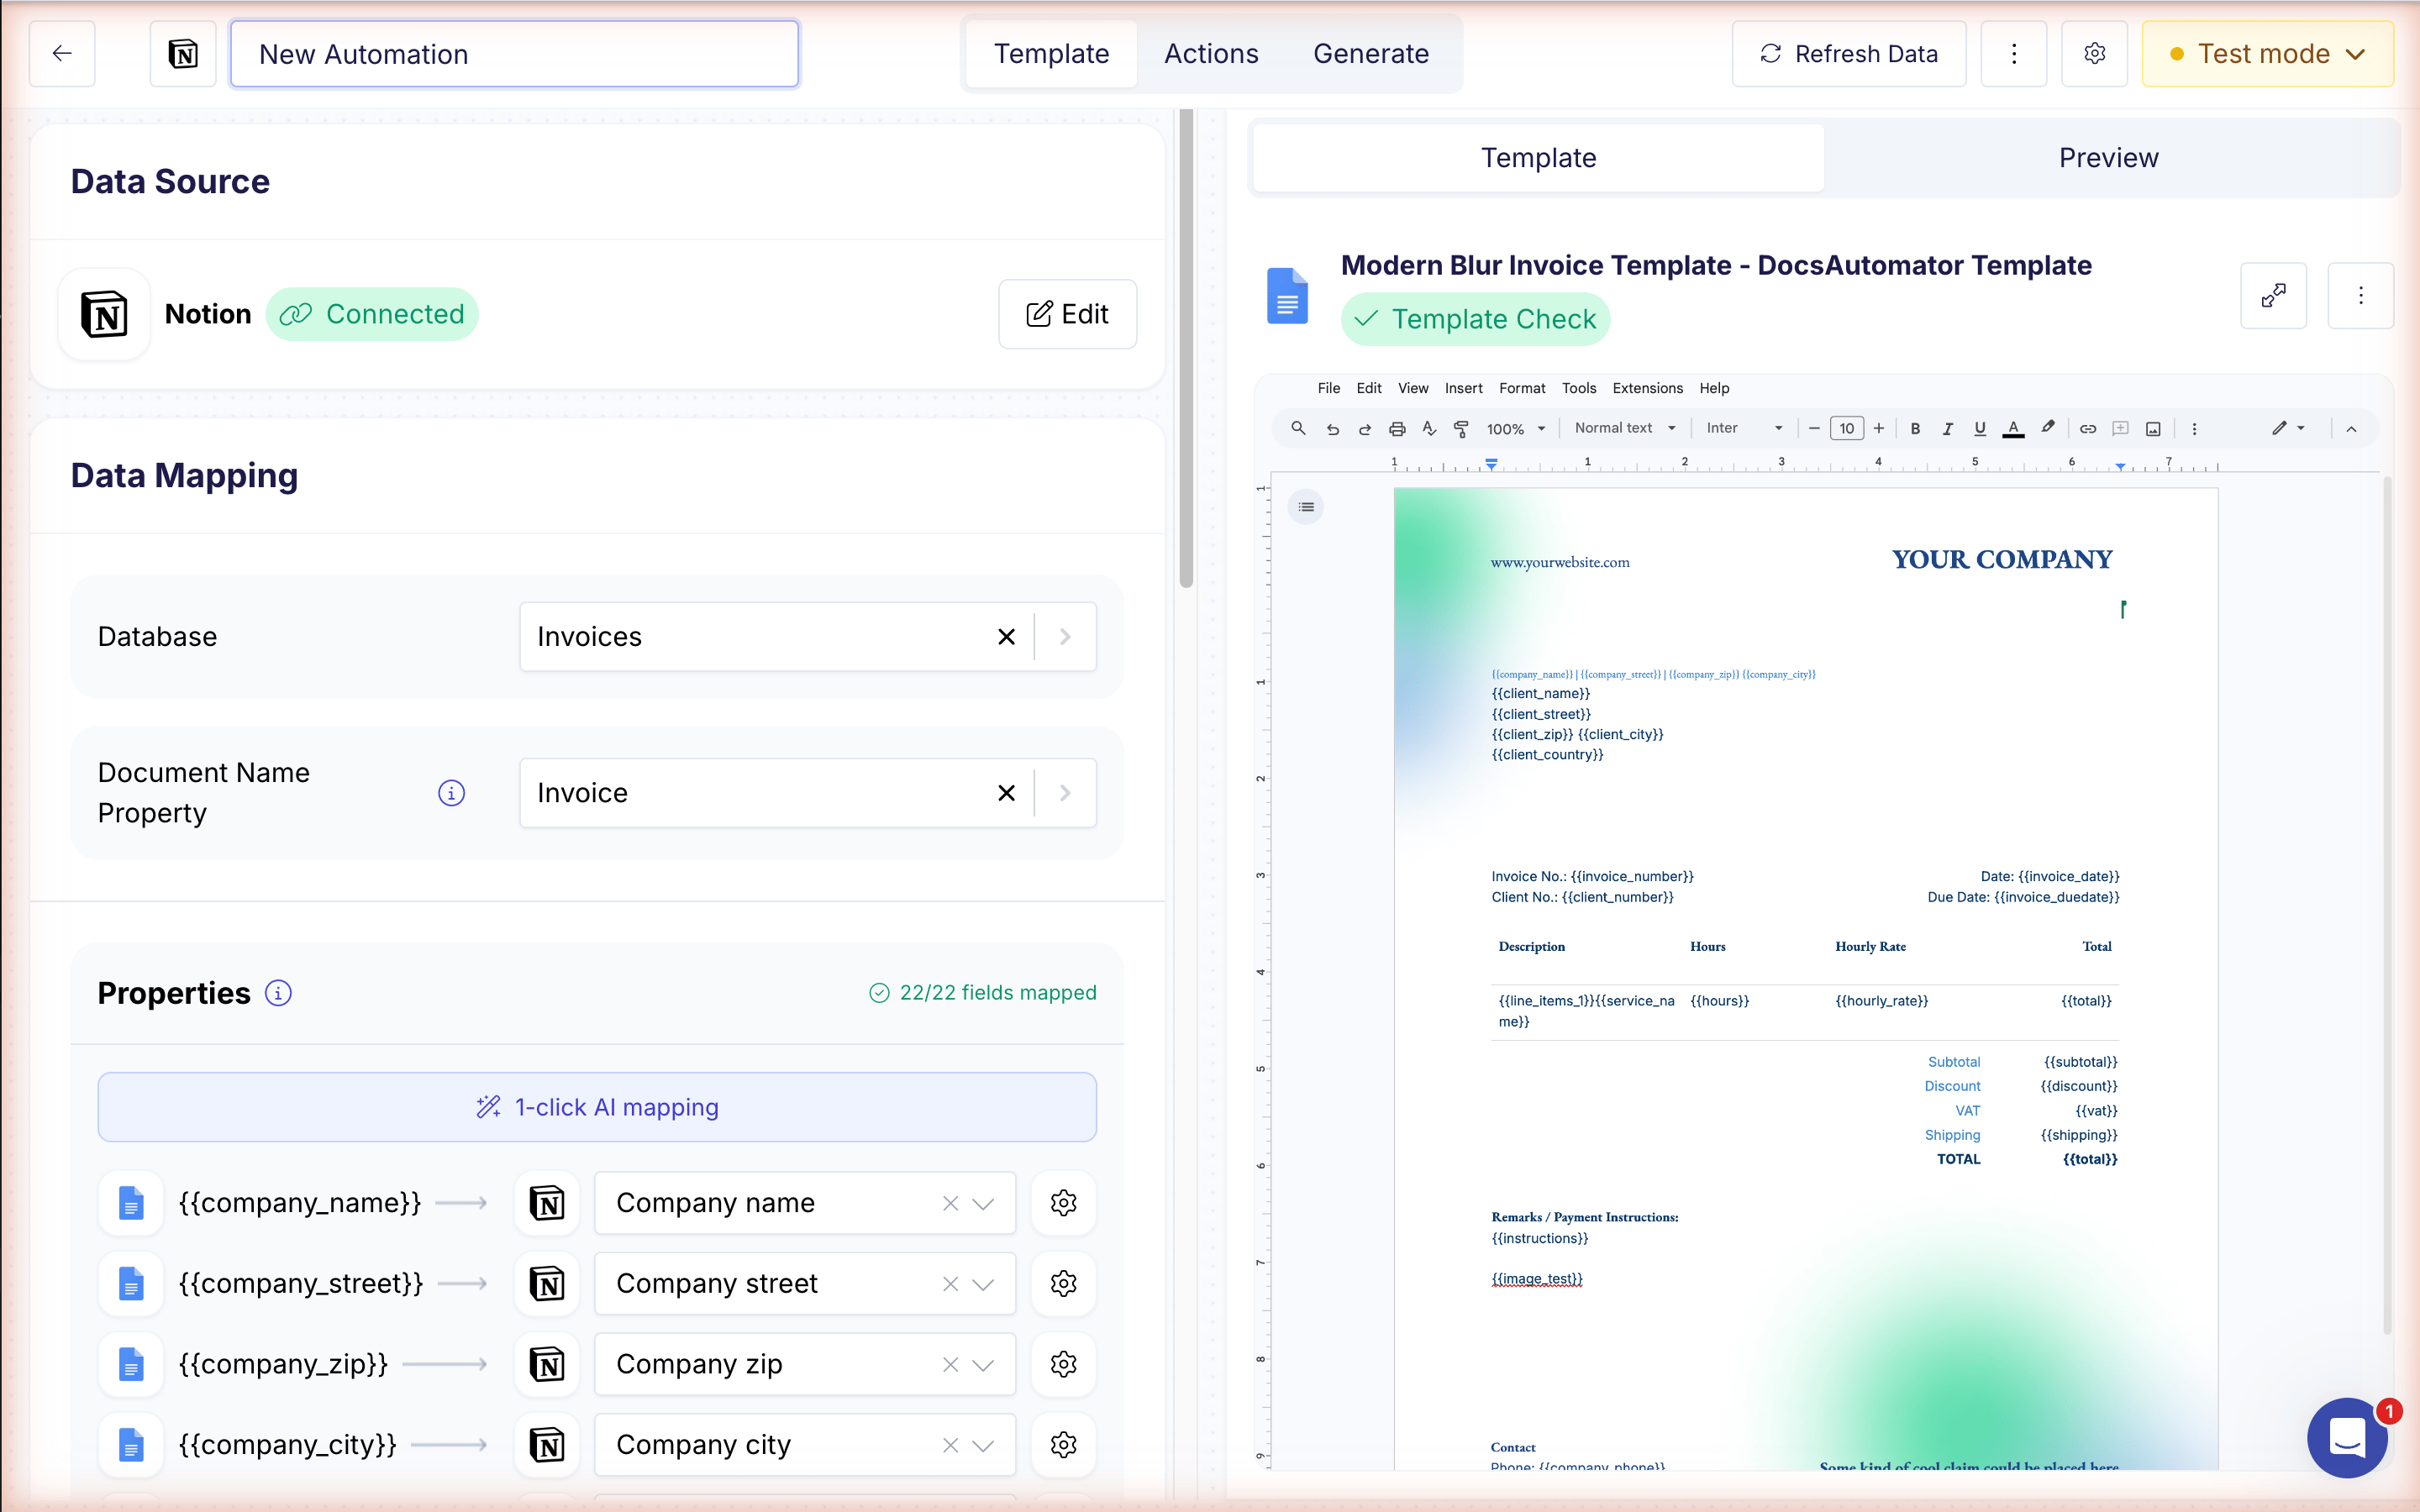Collapse the Docs toolbar with caret
The width and height of the screenshot is (2420, 1512).
click(x=2351, y=429)
